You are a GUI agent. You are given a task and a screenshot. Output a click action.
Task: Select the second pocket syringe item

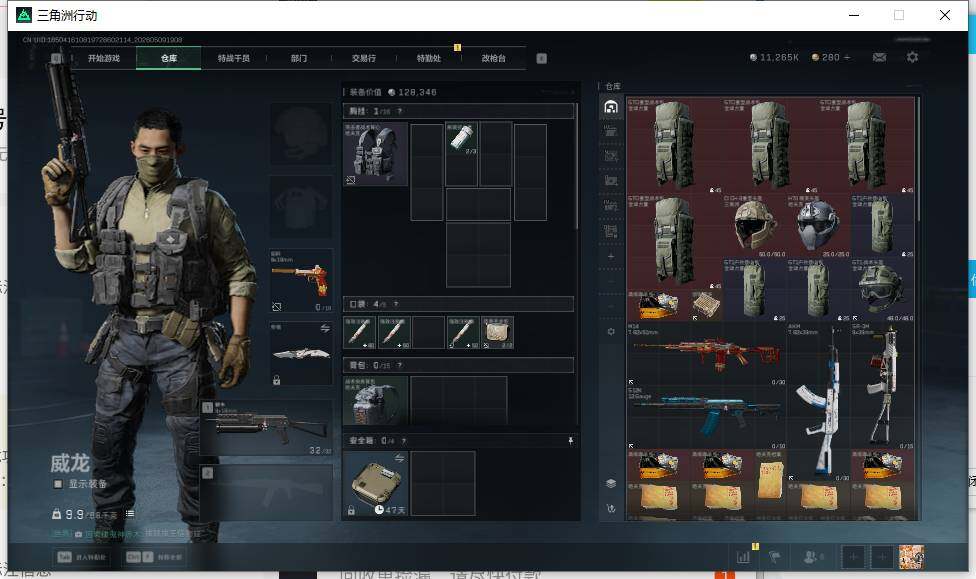point(394,332)
